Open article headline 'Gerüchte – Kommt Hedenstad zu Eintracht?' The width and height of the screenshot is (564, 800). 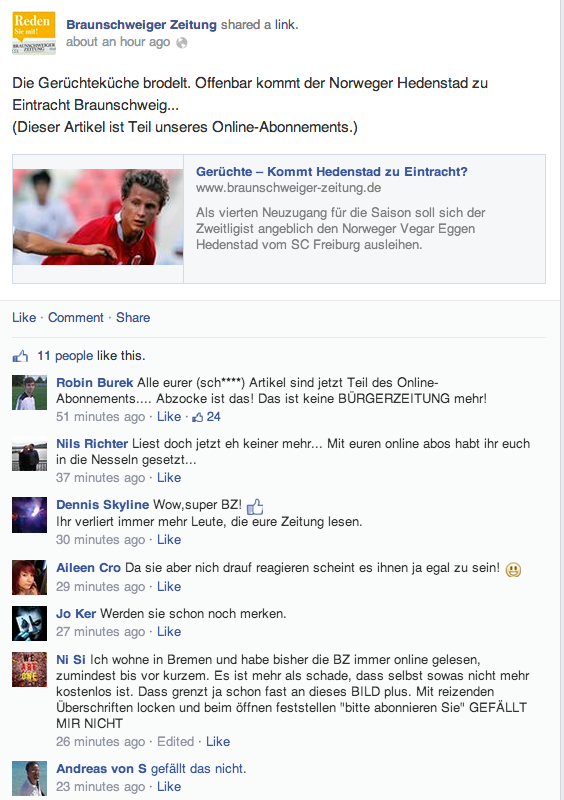pos(332,171)
